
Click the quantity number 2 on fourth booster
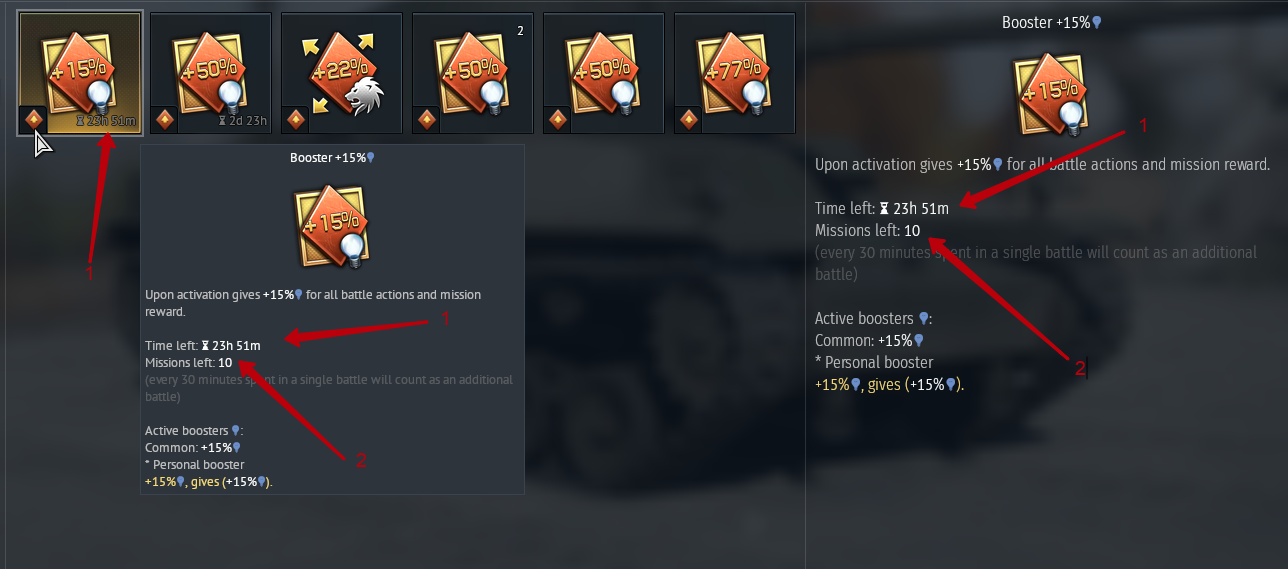520,31
